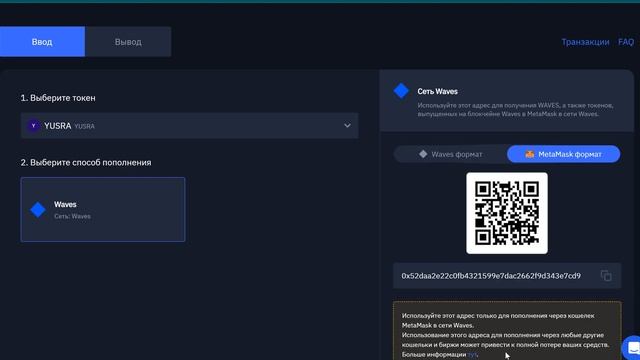
Task: Open the Транзакции link
Action: click(585, 42)
